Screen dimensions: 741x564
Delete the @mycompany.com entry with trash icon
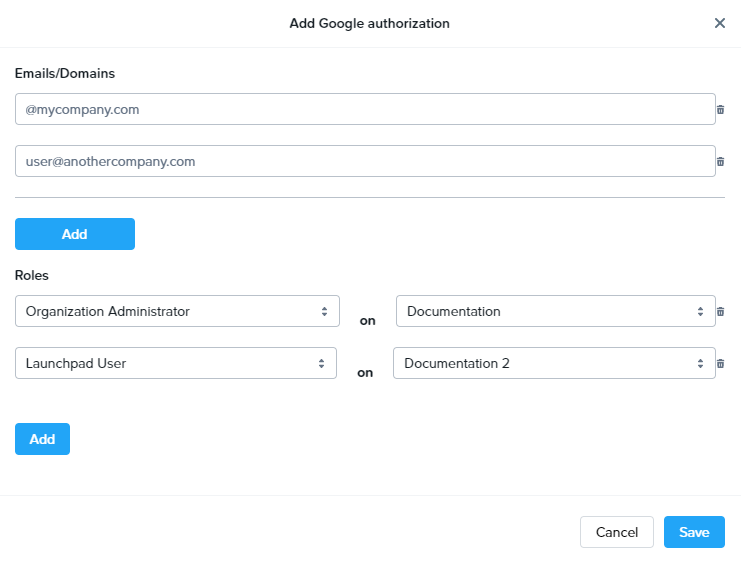tap(720, 110)
